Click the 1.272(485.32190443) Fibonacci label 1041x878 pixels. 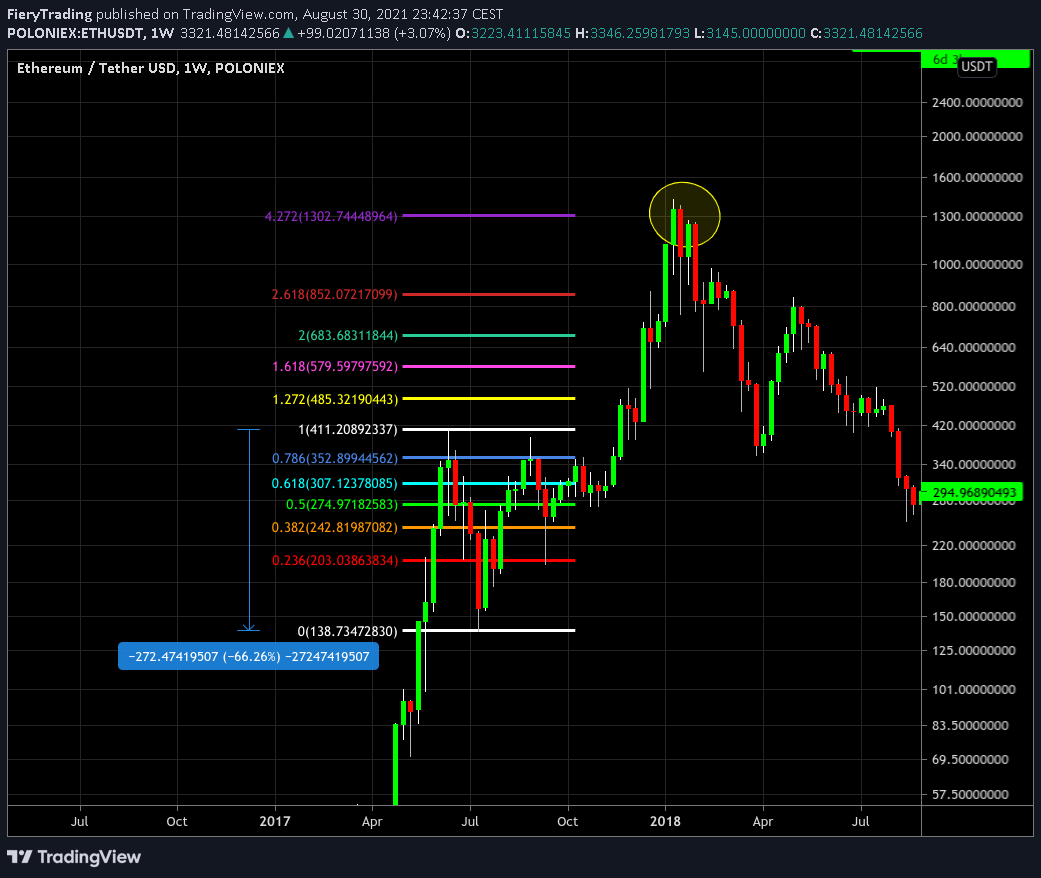tap(335, 399)
